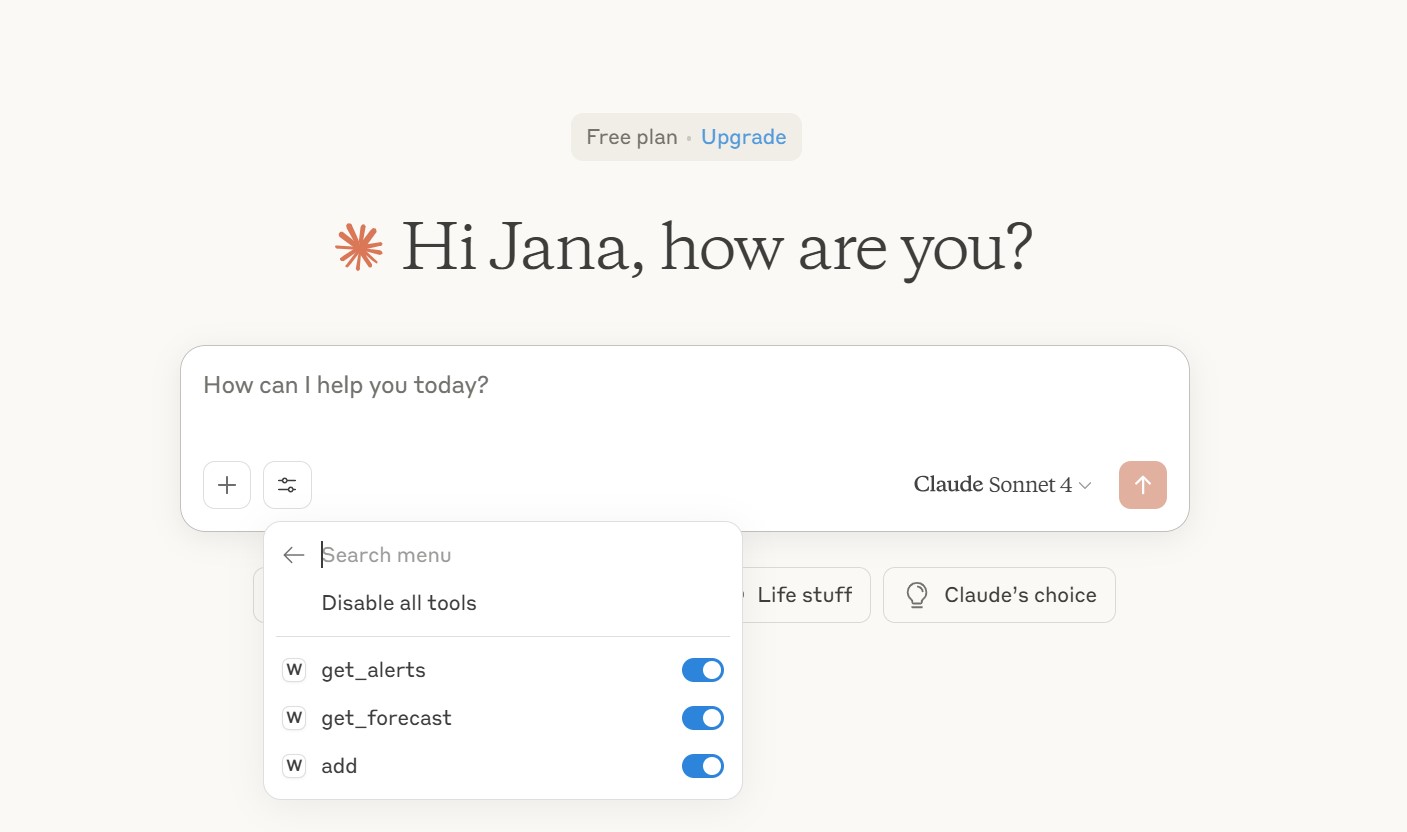Turn off the get_forecast toggle

[702, 718]
